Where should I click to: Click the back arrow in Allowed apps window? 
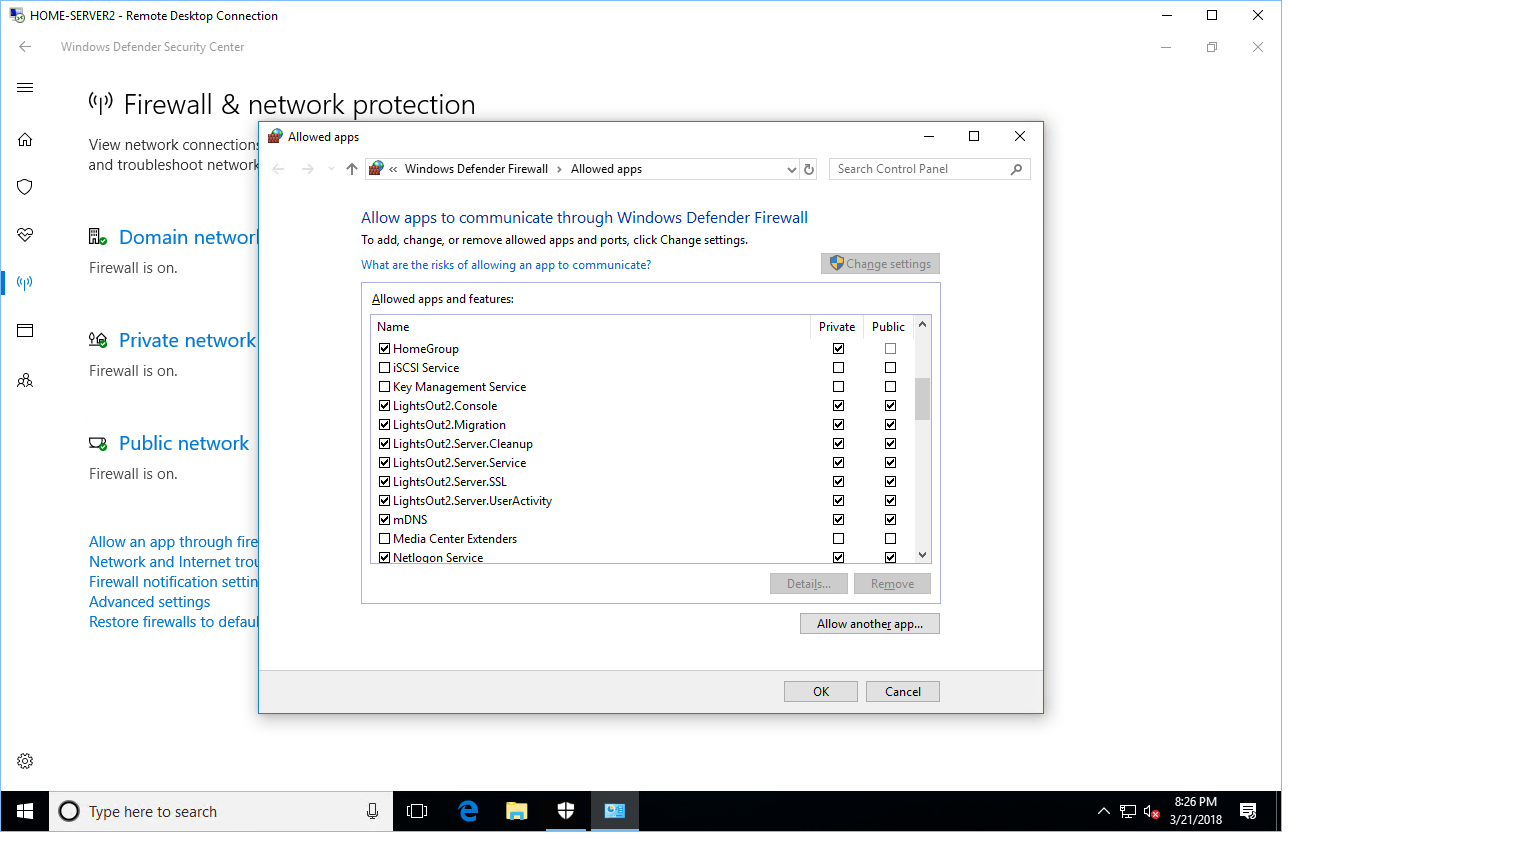[278, 169]
